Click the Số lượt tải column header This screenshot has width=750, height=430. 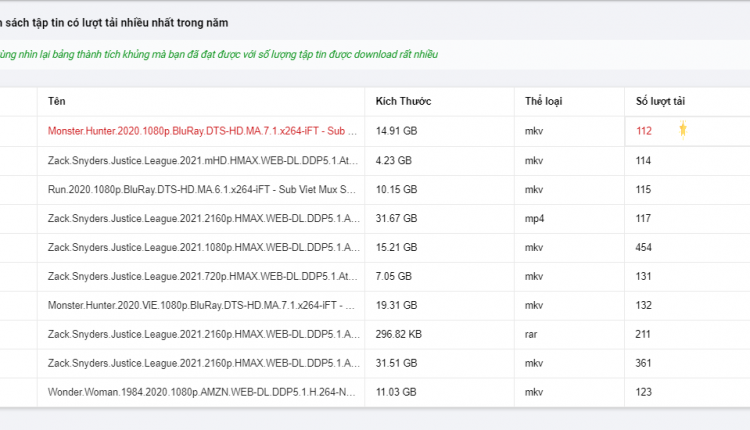[660, 101]
